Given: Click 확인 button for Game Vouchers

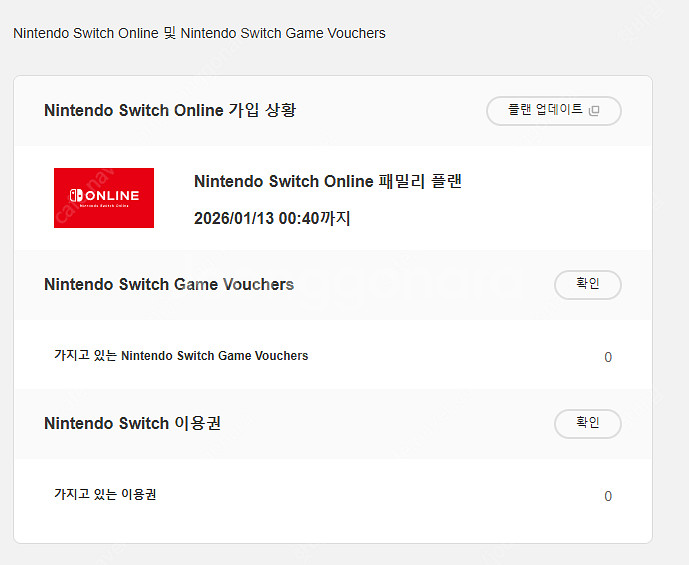Looking at the screenshot, I should coord(587,285).
